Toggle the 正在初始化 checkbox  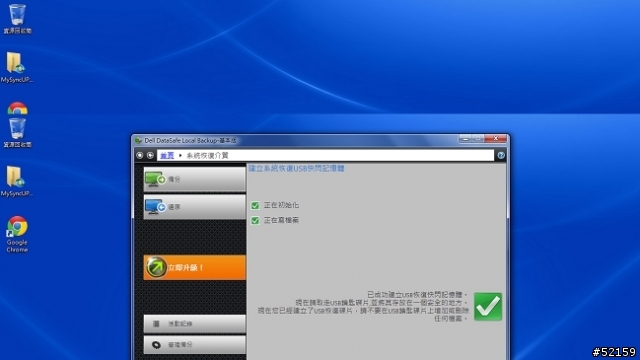tap(255, 205)
